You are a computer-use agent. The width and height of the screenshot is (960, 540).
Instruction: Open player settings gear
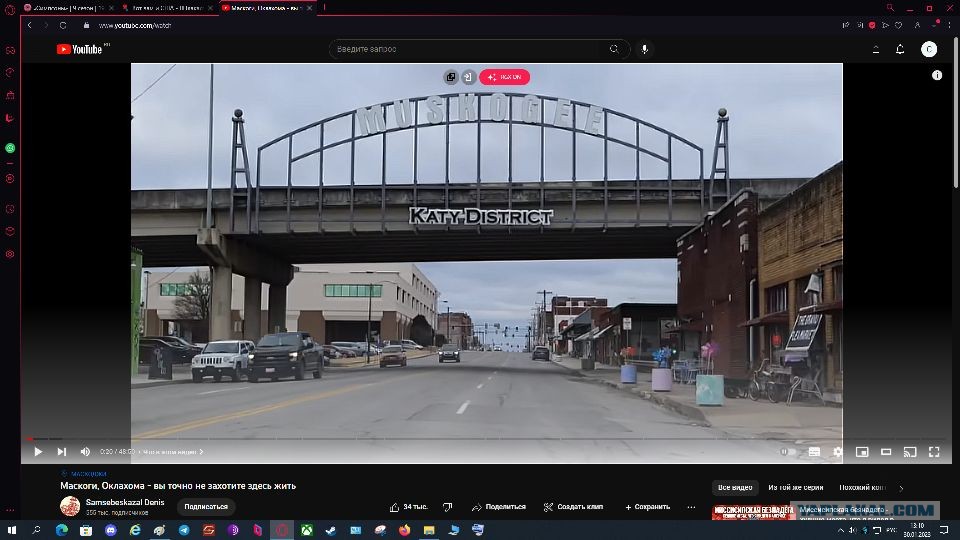click(838, 452)
